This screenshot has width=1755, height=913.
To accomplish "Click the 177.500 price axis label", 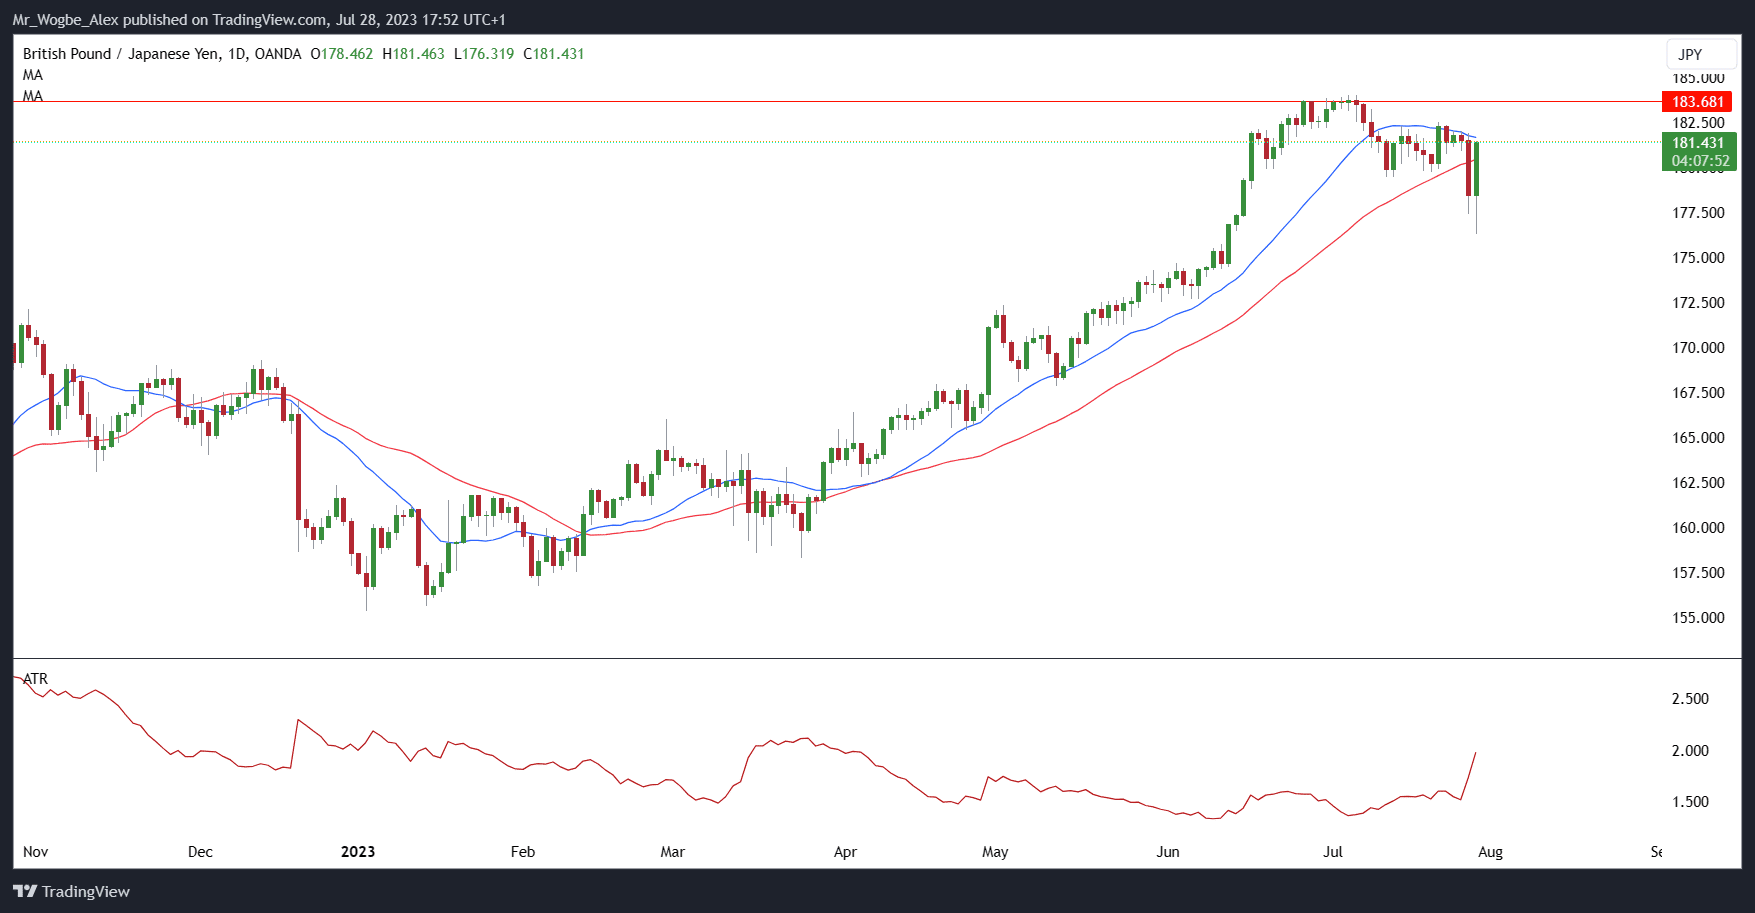I will pos(1698,212).
